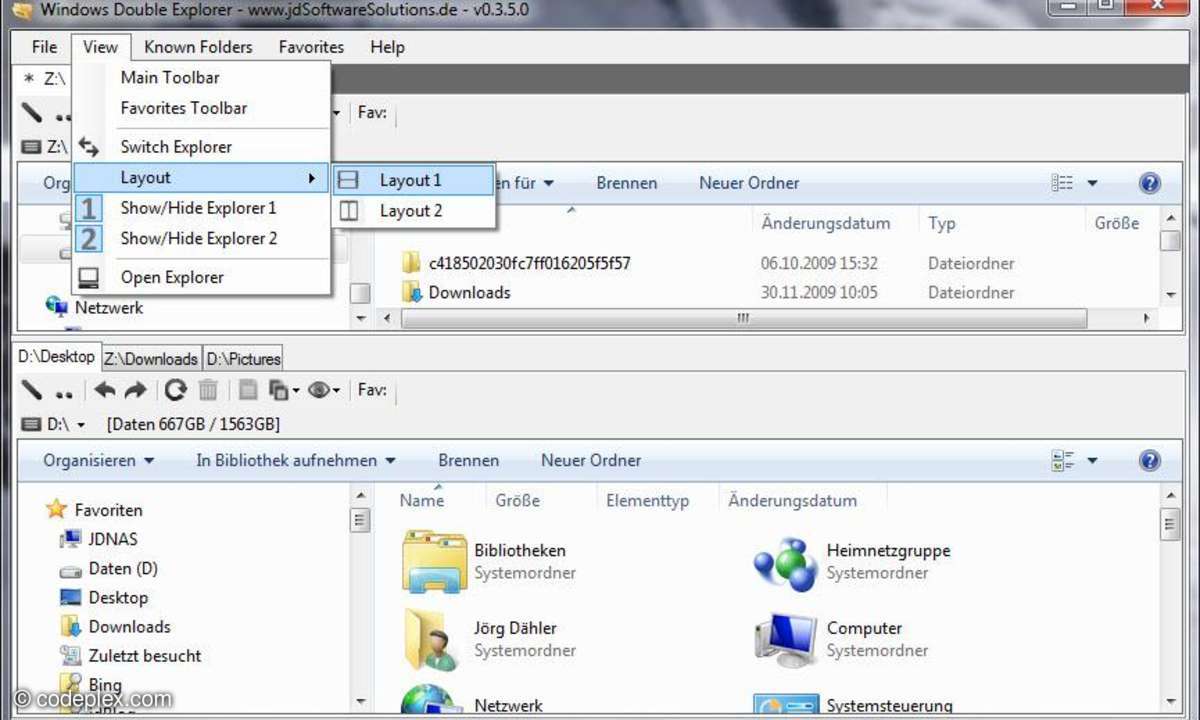This screenshot has width=1200, height=720.
Task: Sort by Größe column in lower explorer
Action: [x=517, y=501]
